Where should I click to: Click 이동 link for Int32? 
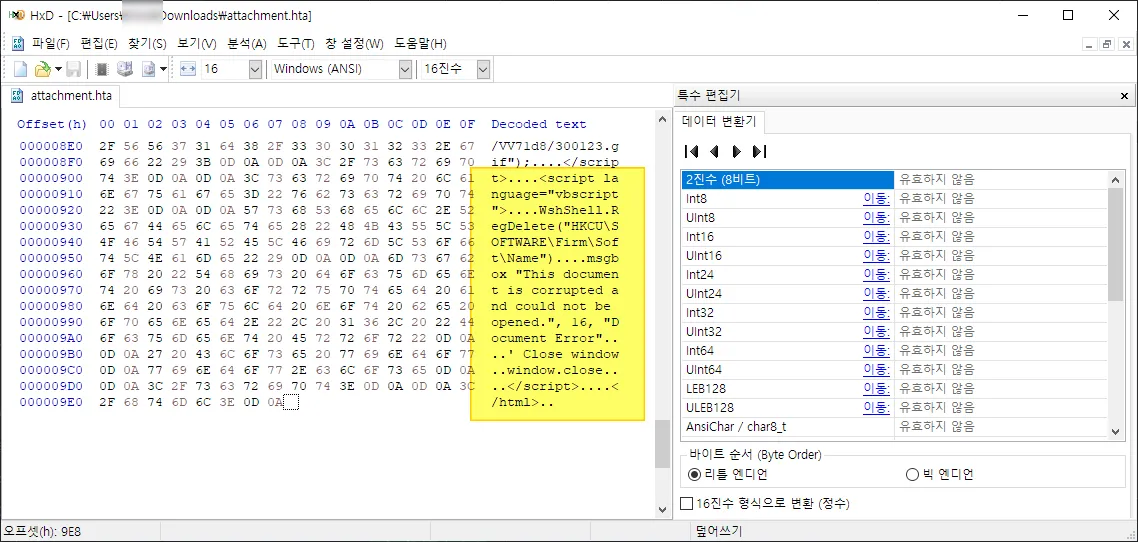pyautogui.click(x=876, y=313)
